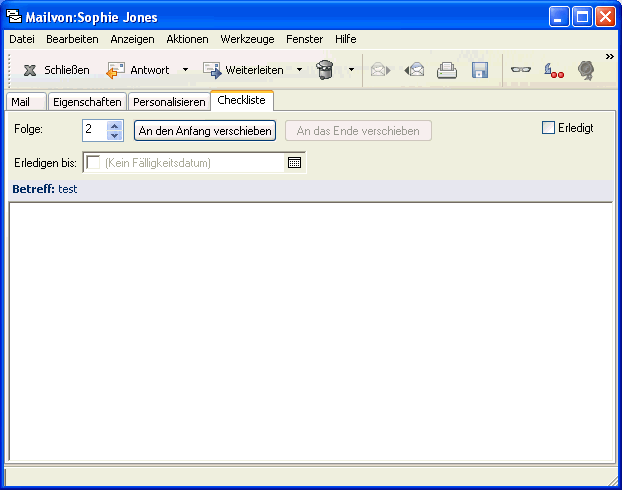Image resolution: width=622 pixels, height=490 pixels.
Task: Switch to the Personalisieren tab
Action: coord(169,102)
